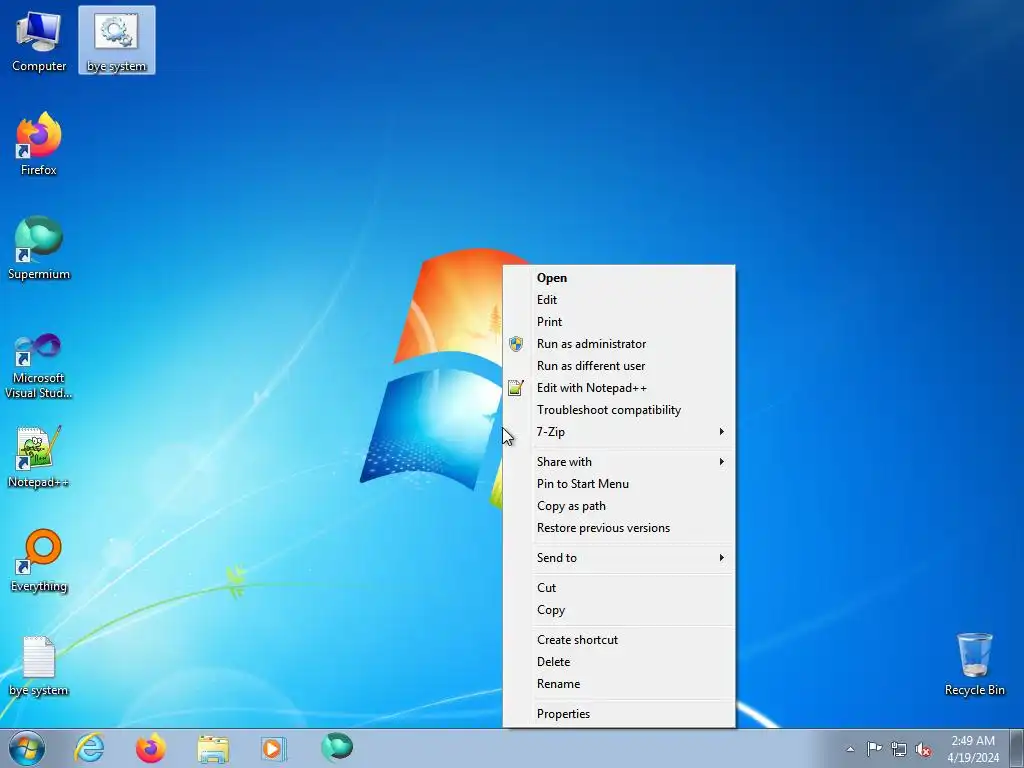This screenshot has height=768, width=1024.
Task: Expand the Send to submenu
Action: pos(618,558)
